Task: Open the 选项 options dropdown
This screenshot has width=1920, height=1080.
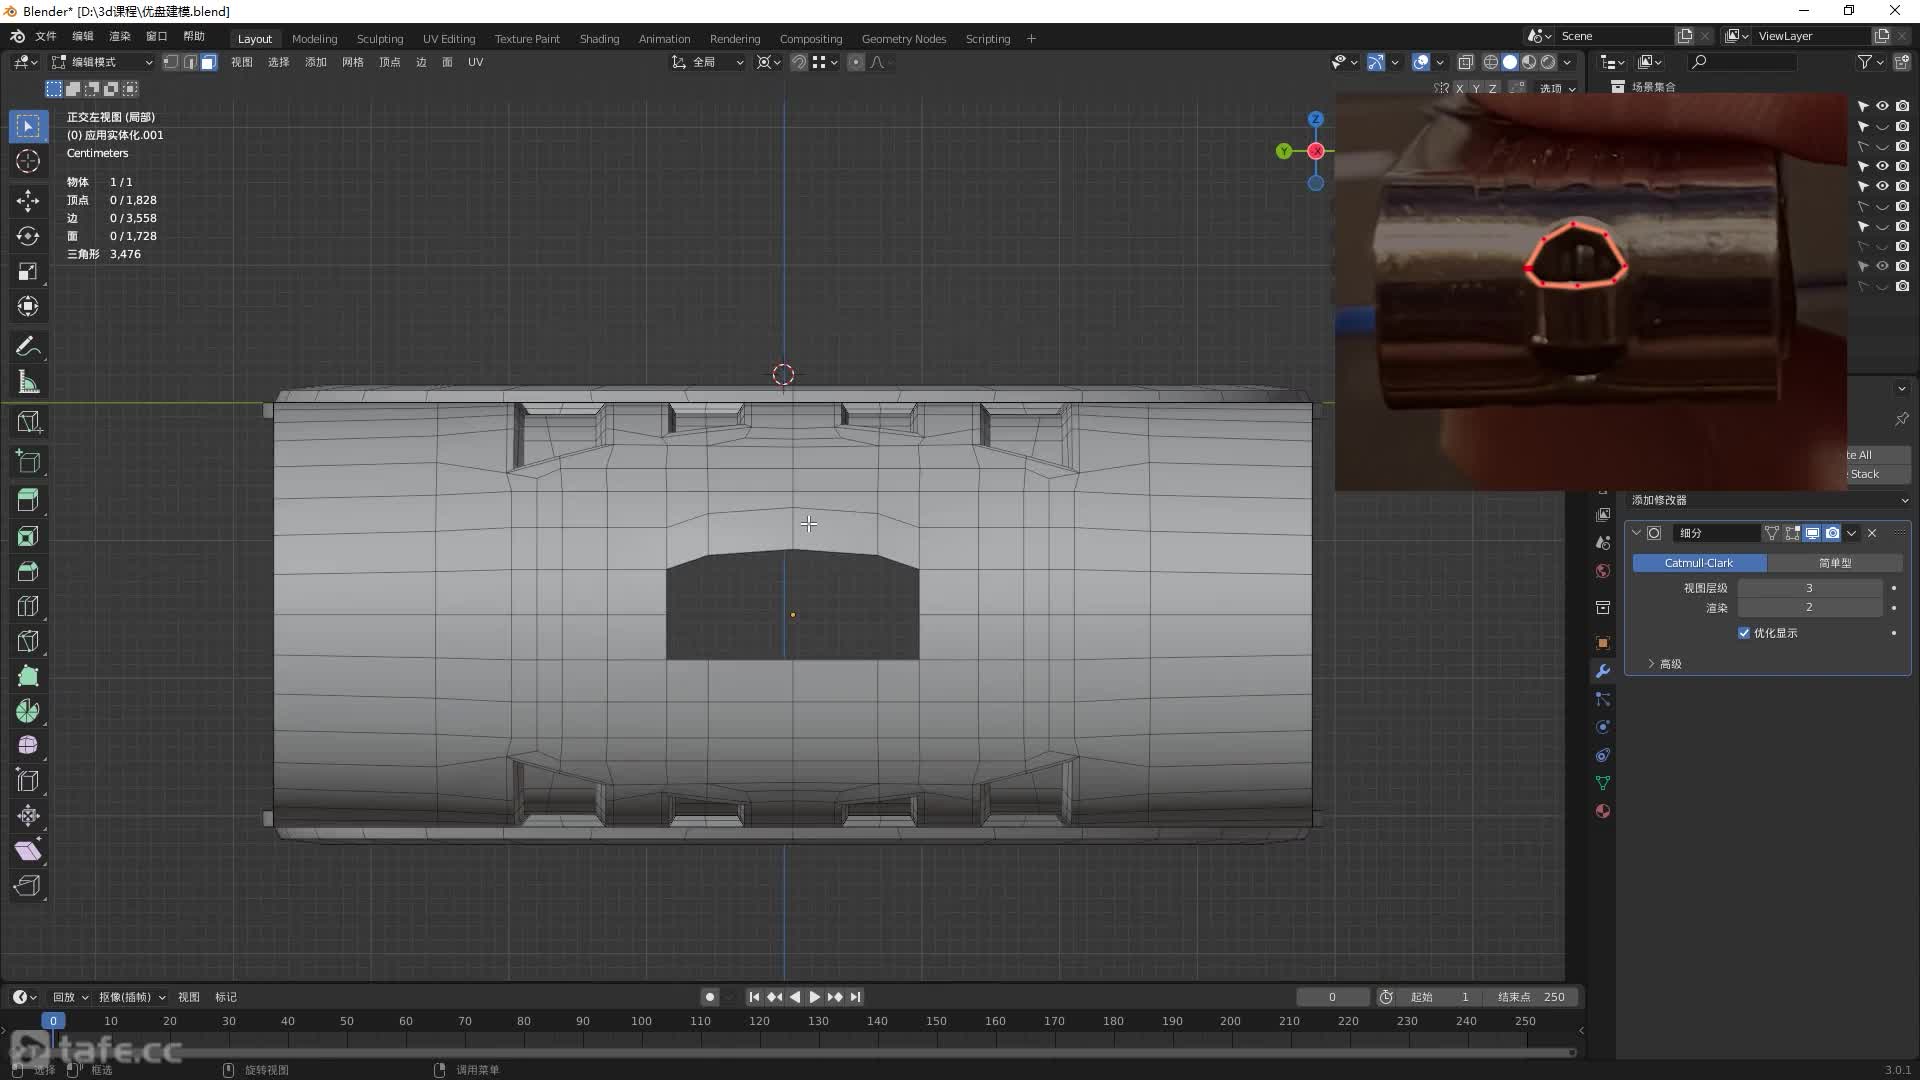Action: [1557, 88]
